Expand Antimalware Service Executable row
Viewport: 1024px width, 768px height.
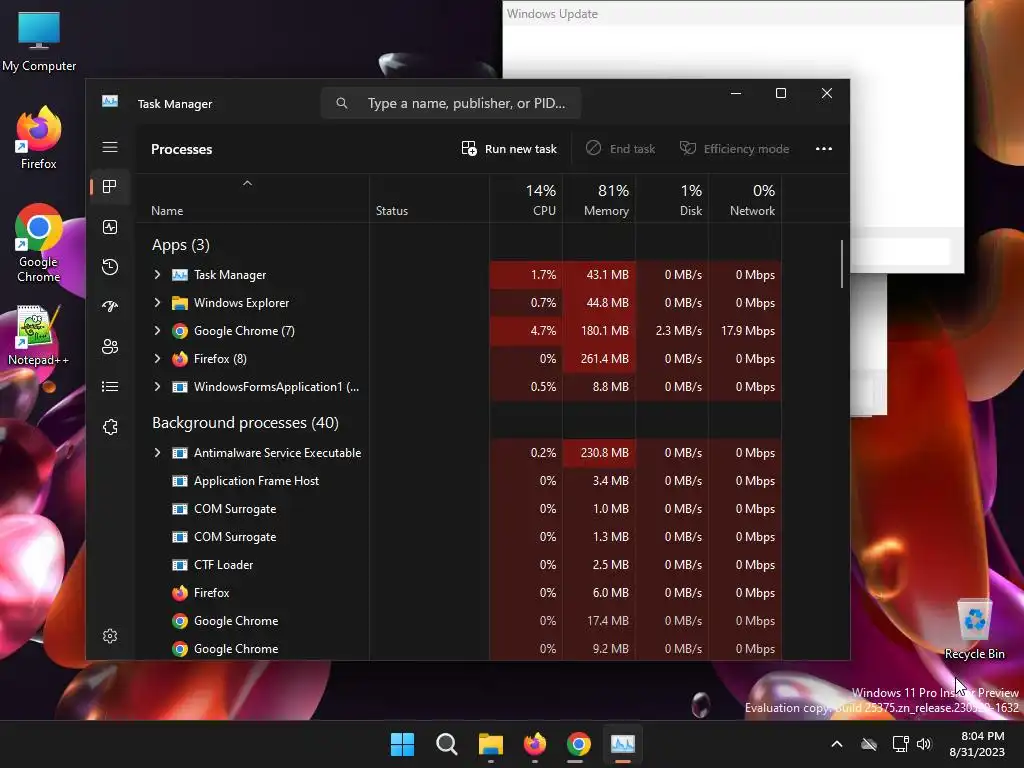pyautogui.click(x=157, y=453)
